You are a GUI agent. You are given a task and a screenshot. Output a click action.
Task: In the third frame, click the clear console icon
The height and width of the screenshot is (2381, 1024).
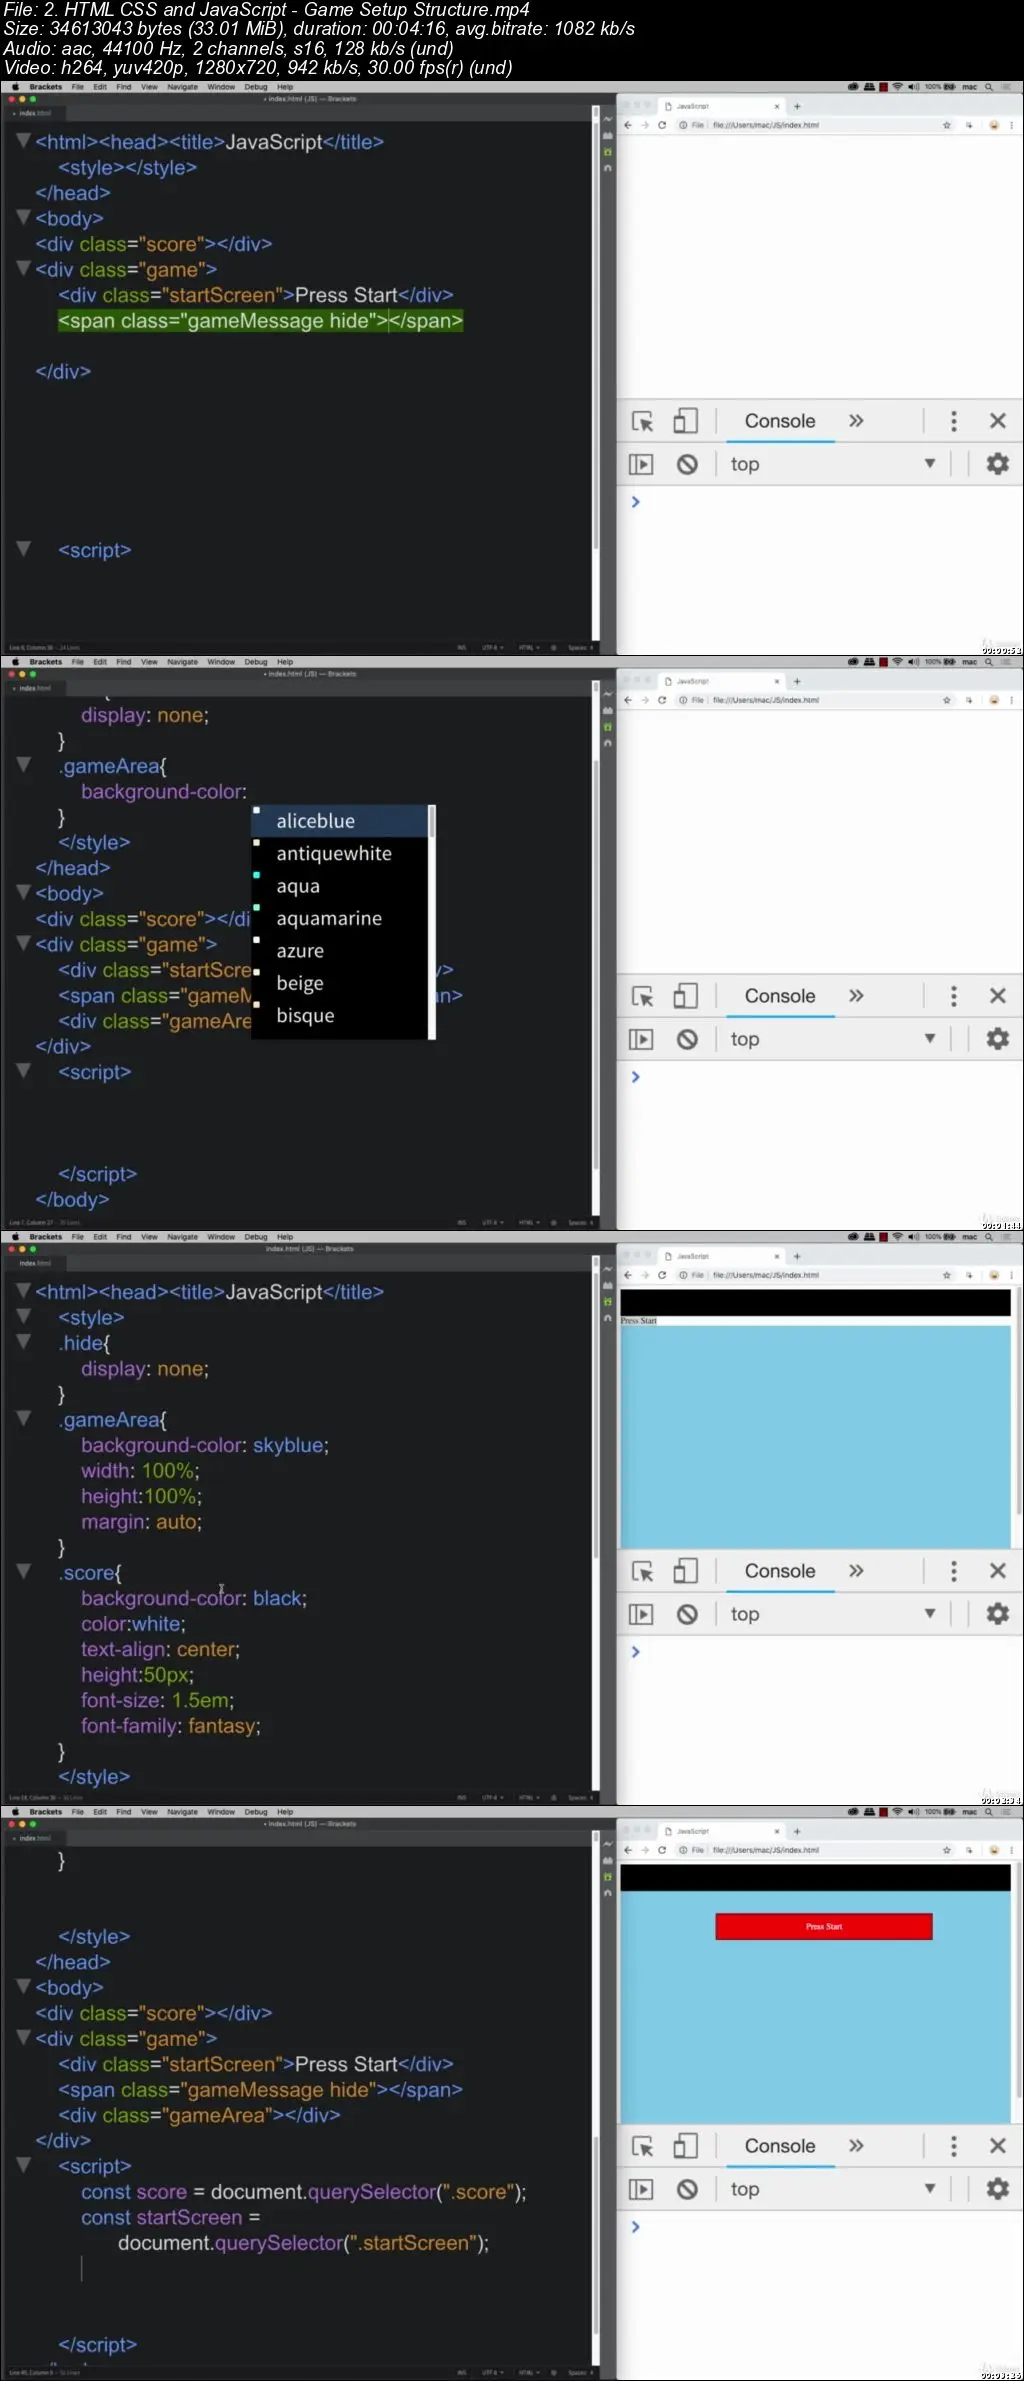pos(687,1614)
